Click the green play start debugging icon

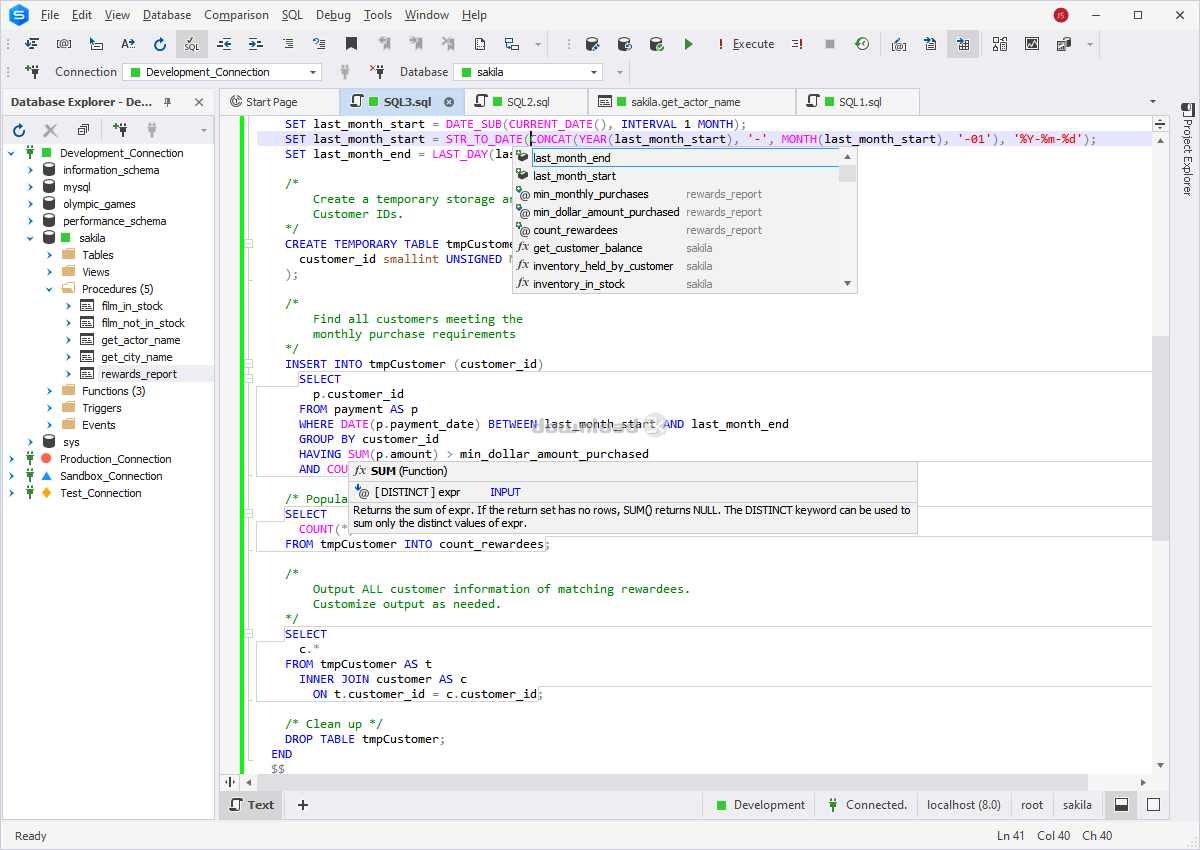(x=688, y=44)
